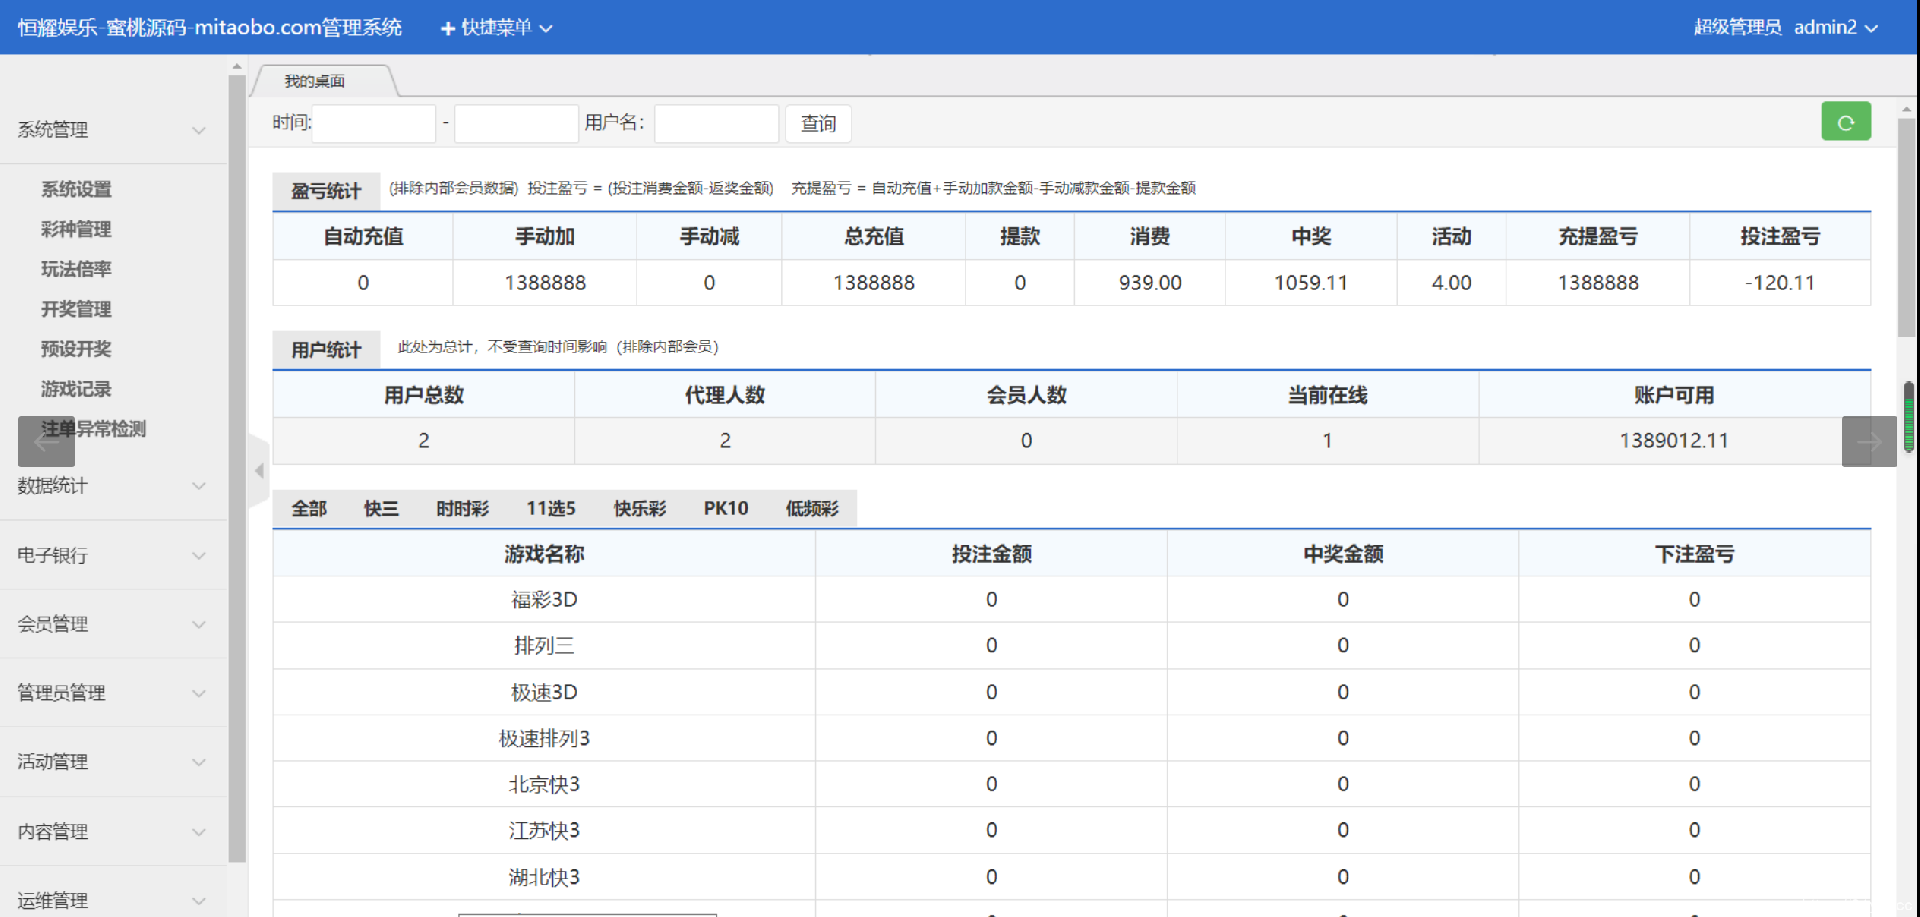Expand the 会员管理 sidebar section
This screenshot has width=1920, height=917.
coord(112,624)
